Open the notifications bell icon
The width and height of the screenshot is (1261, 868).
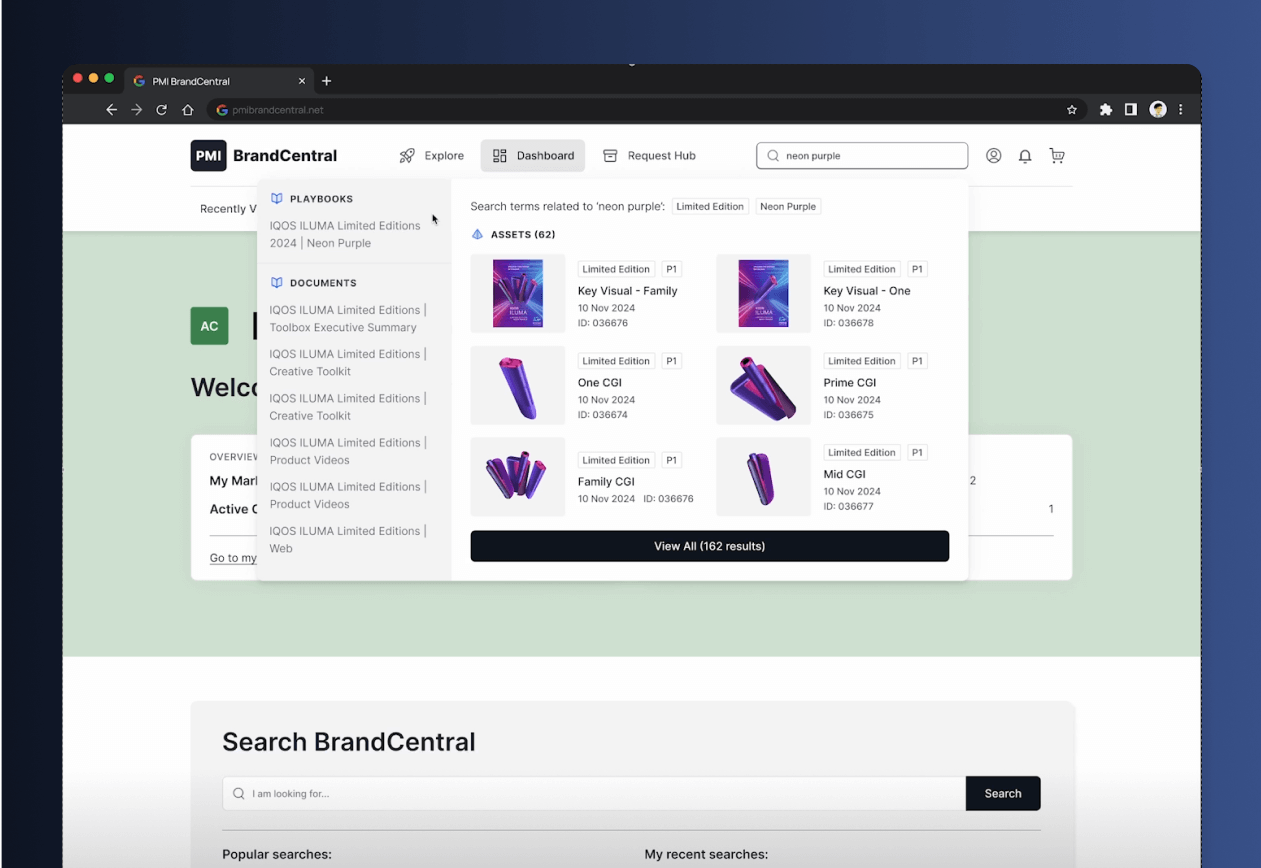(1025, 156)
